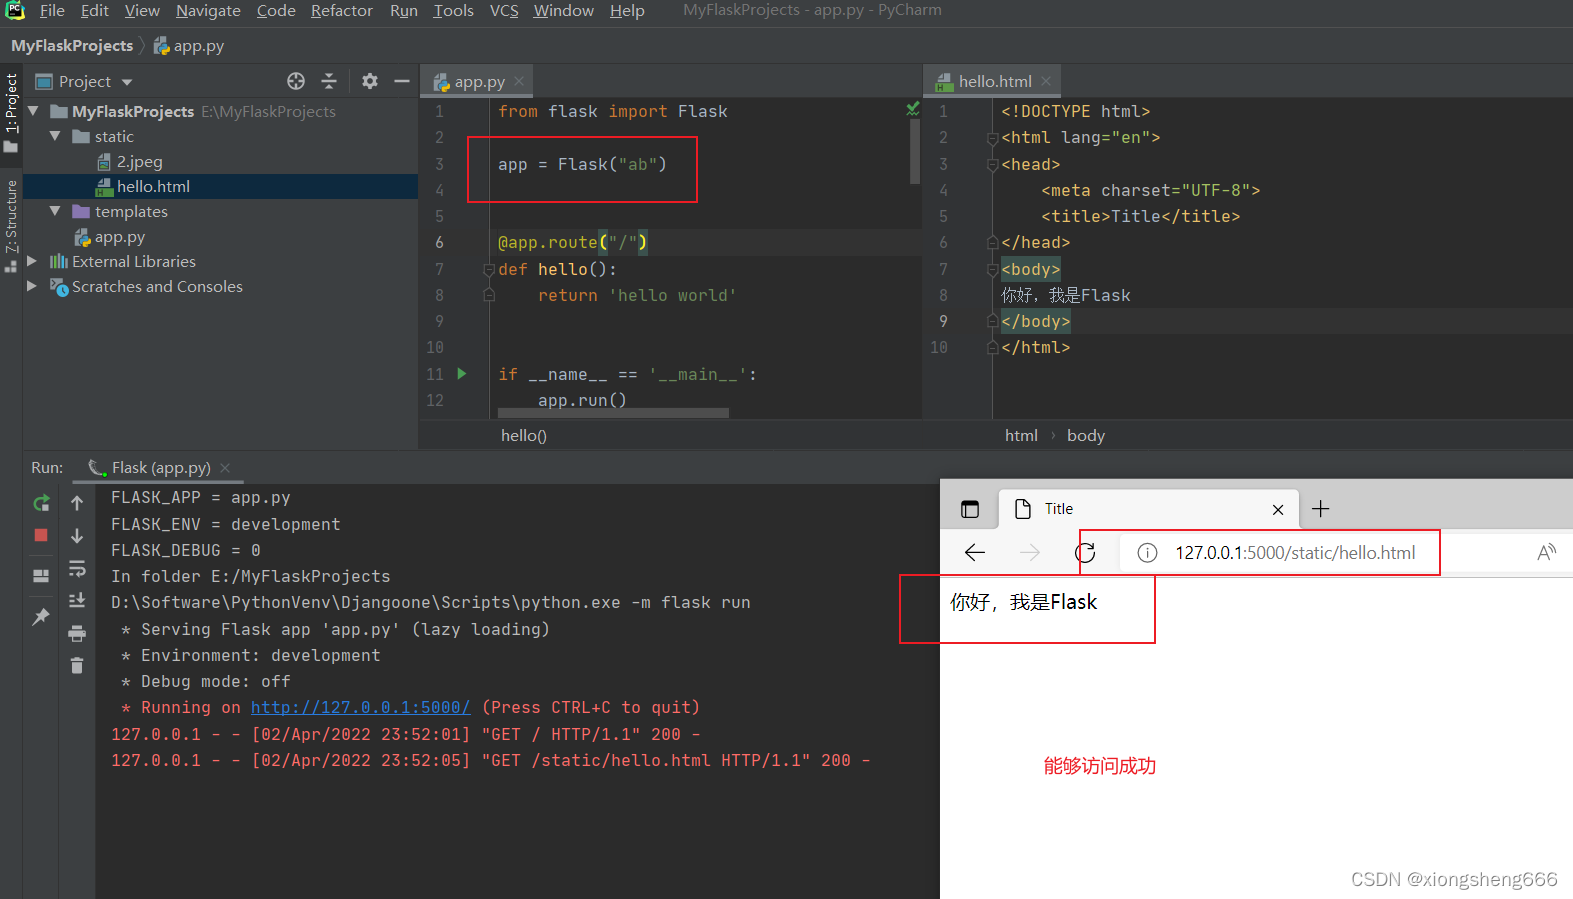Image resolution: width=1573 pixels, height=899 pixels.
Task: Expand External Libraries node
Action: pos(32,261)
